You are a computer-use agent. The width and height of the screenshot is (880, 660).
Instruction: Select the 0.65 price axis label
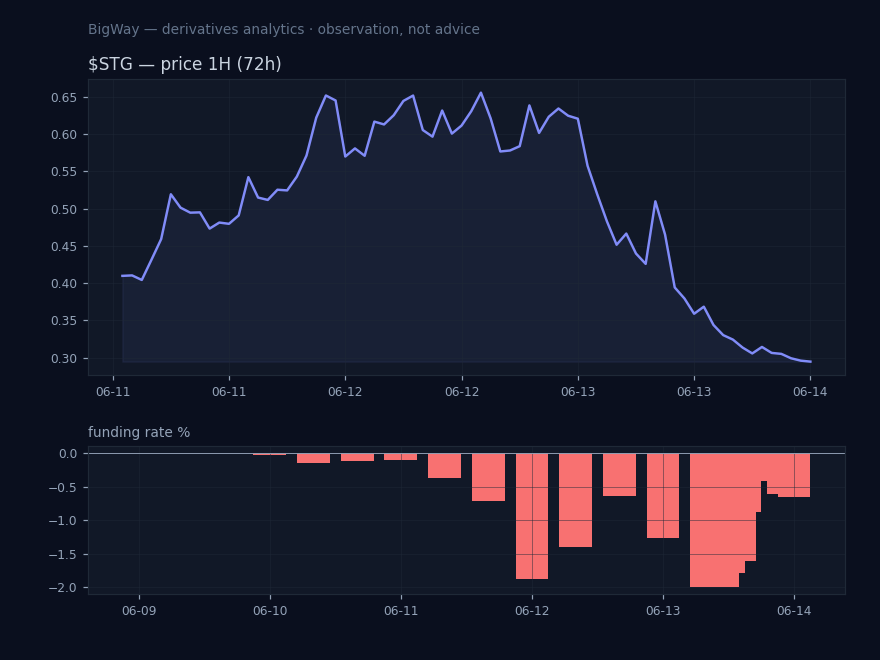[63, 98]
